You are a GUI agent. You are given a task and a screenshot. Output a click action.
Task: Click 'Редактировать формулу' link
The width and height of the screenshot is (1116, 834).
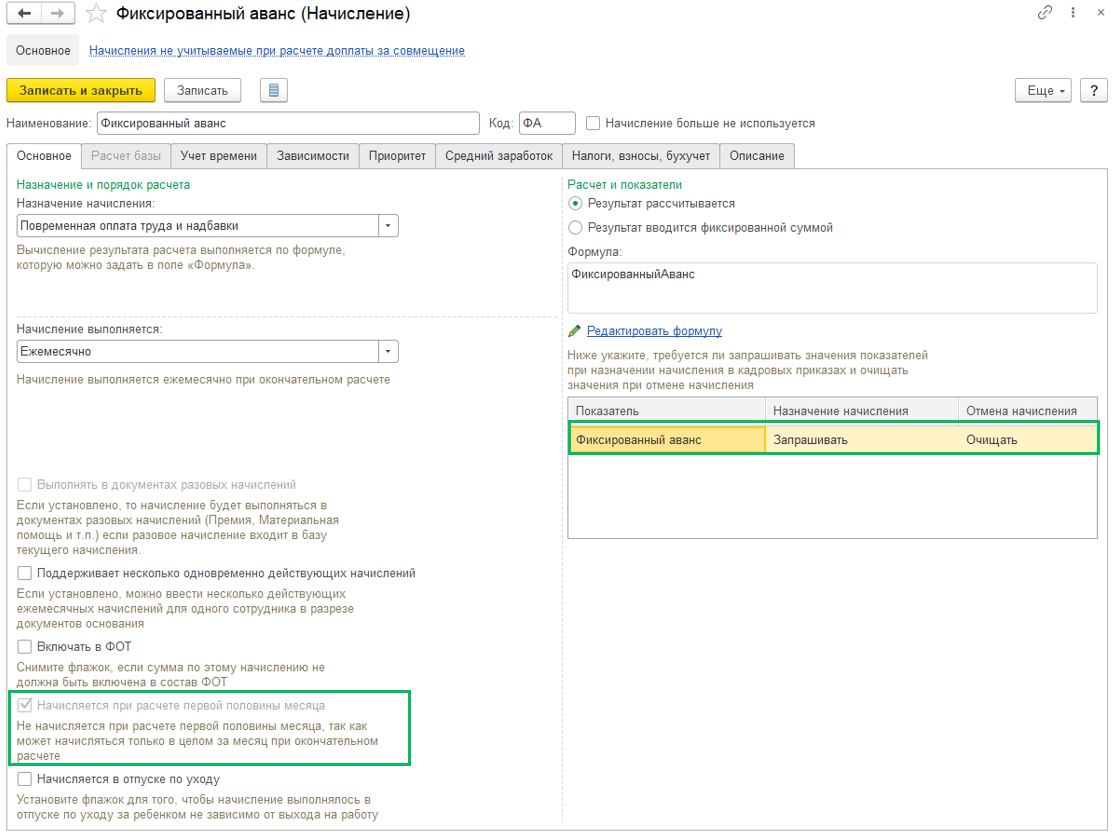[x=654, y=331]
